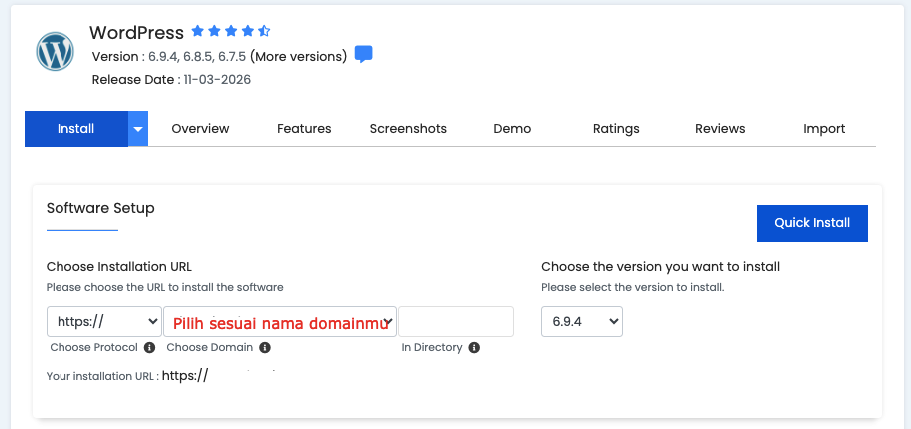Viewport: 911px width, 429px height.
Task: Click the Quick Install button
Action: (x=812, y=223)
